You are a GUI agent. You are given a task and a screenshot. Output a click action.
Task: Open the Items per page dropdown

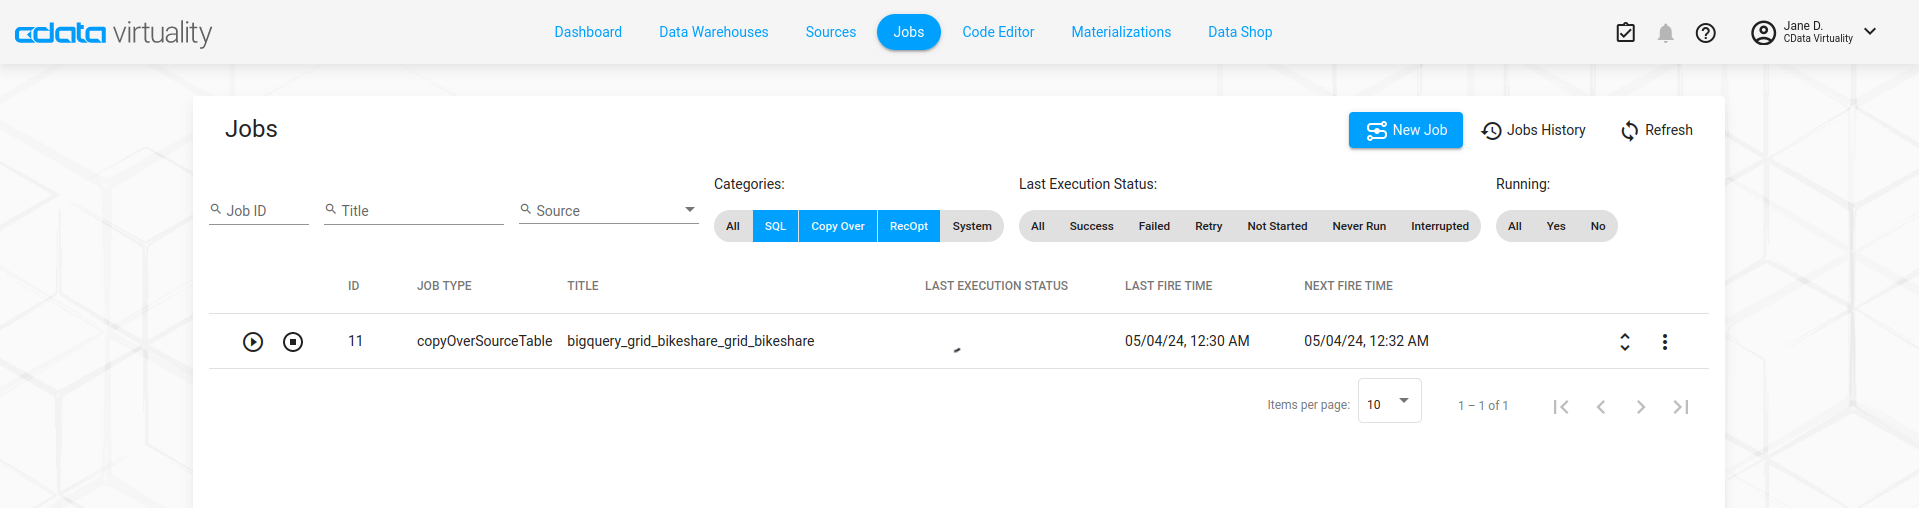click(x=1389, y=402)
